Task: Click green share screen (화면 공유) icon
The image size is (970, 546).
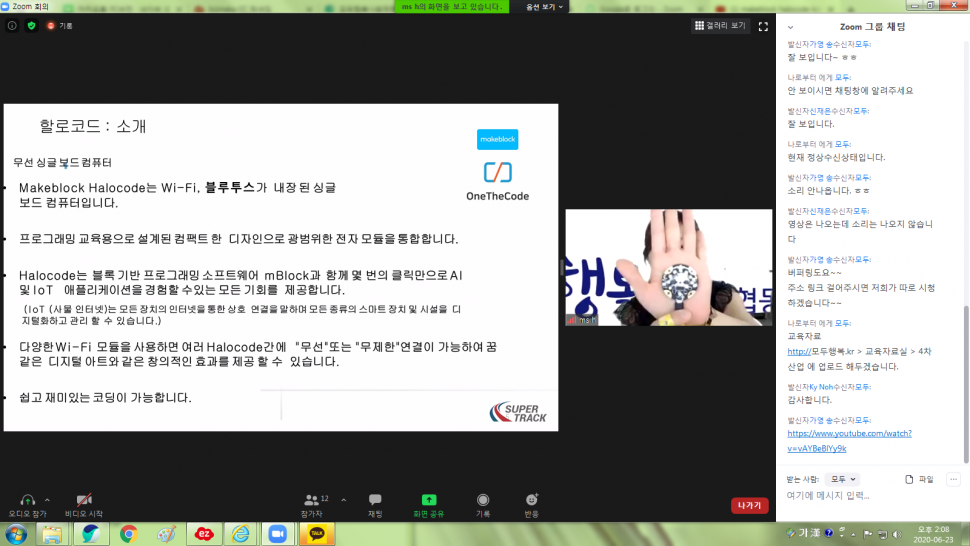Action: [429, 500]
